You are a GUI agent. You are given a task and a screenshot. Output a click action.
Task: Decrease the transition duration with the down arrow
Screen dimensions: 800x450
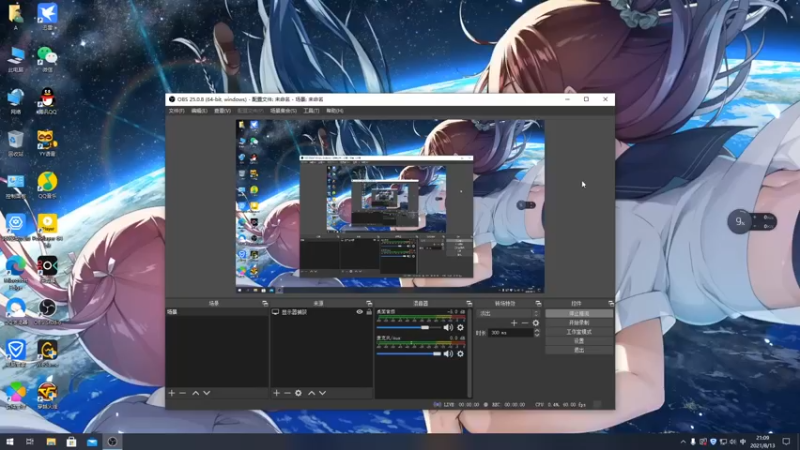click(x=537, y=335)
